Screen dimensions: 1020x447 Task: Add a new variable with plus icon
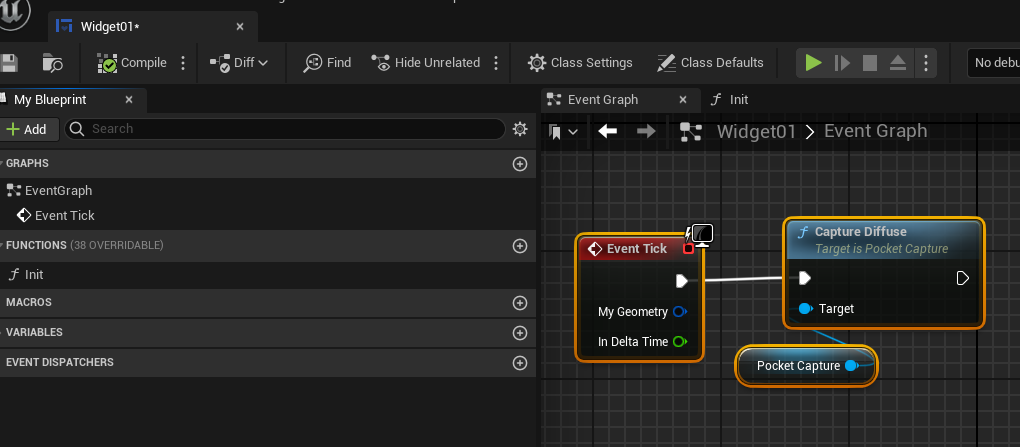[x=520, y=332]
